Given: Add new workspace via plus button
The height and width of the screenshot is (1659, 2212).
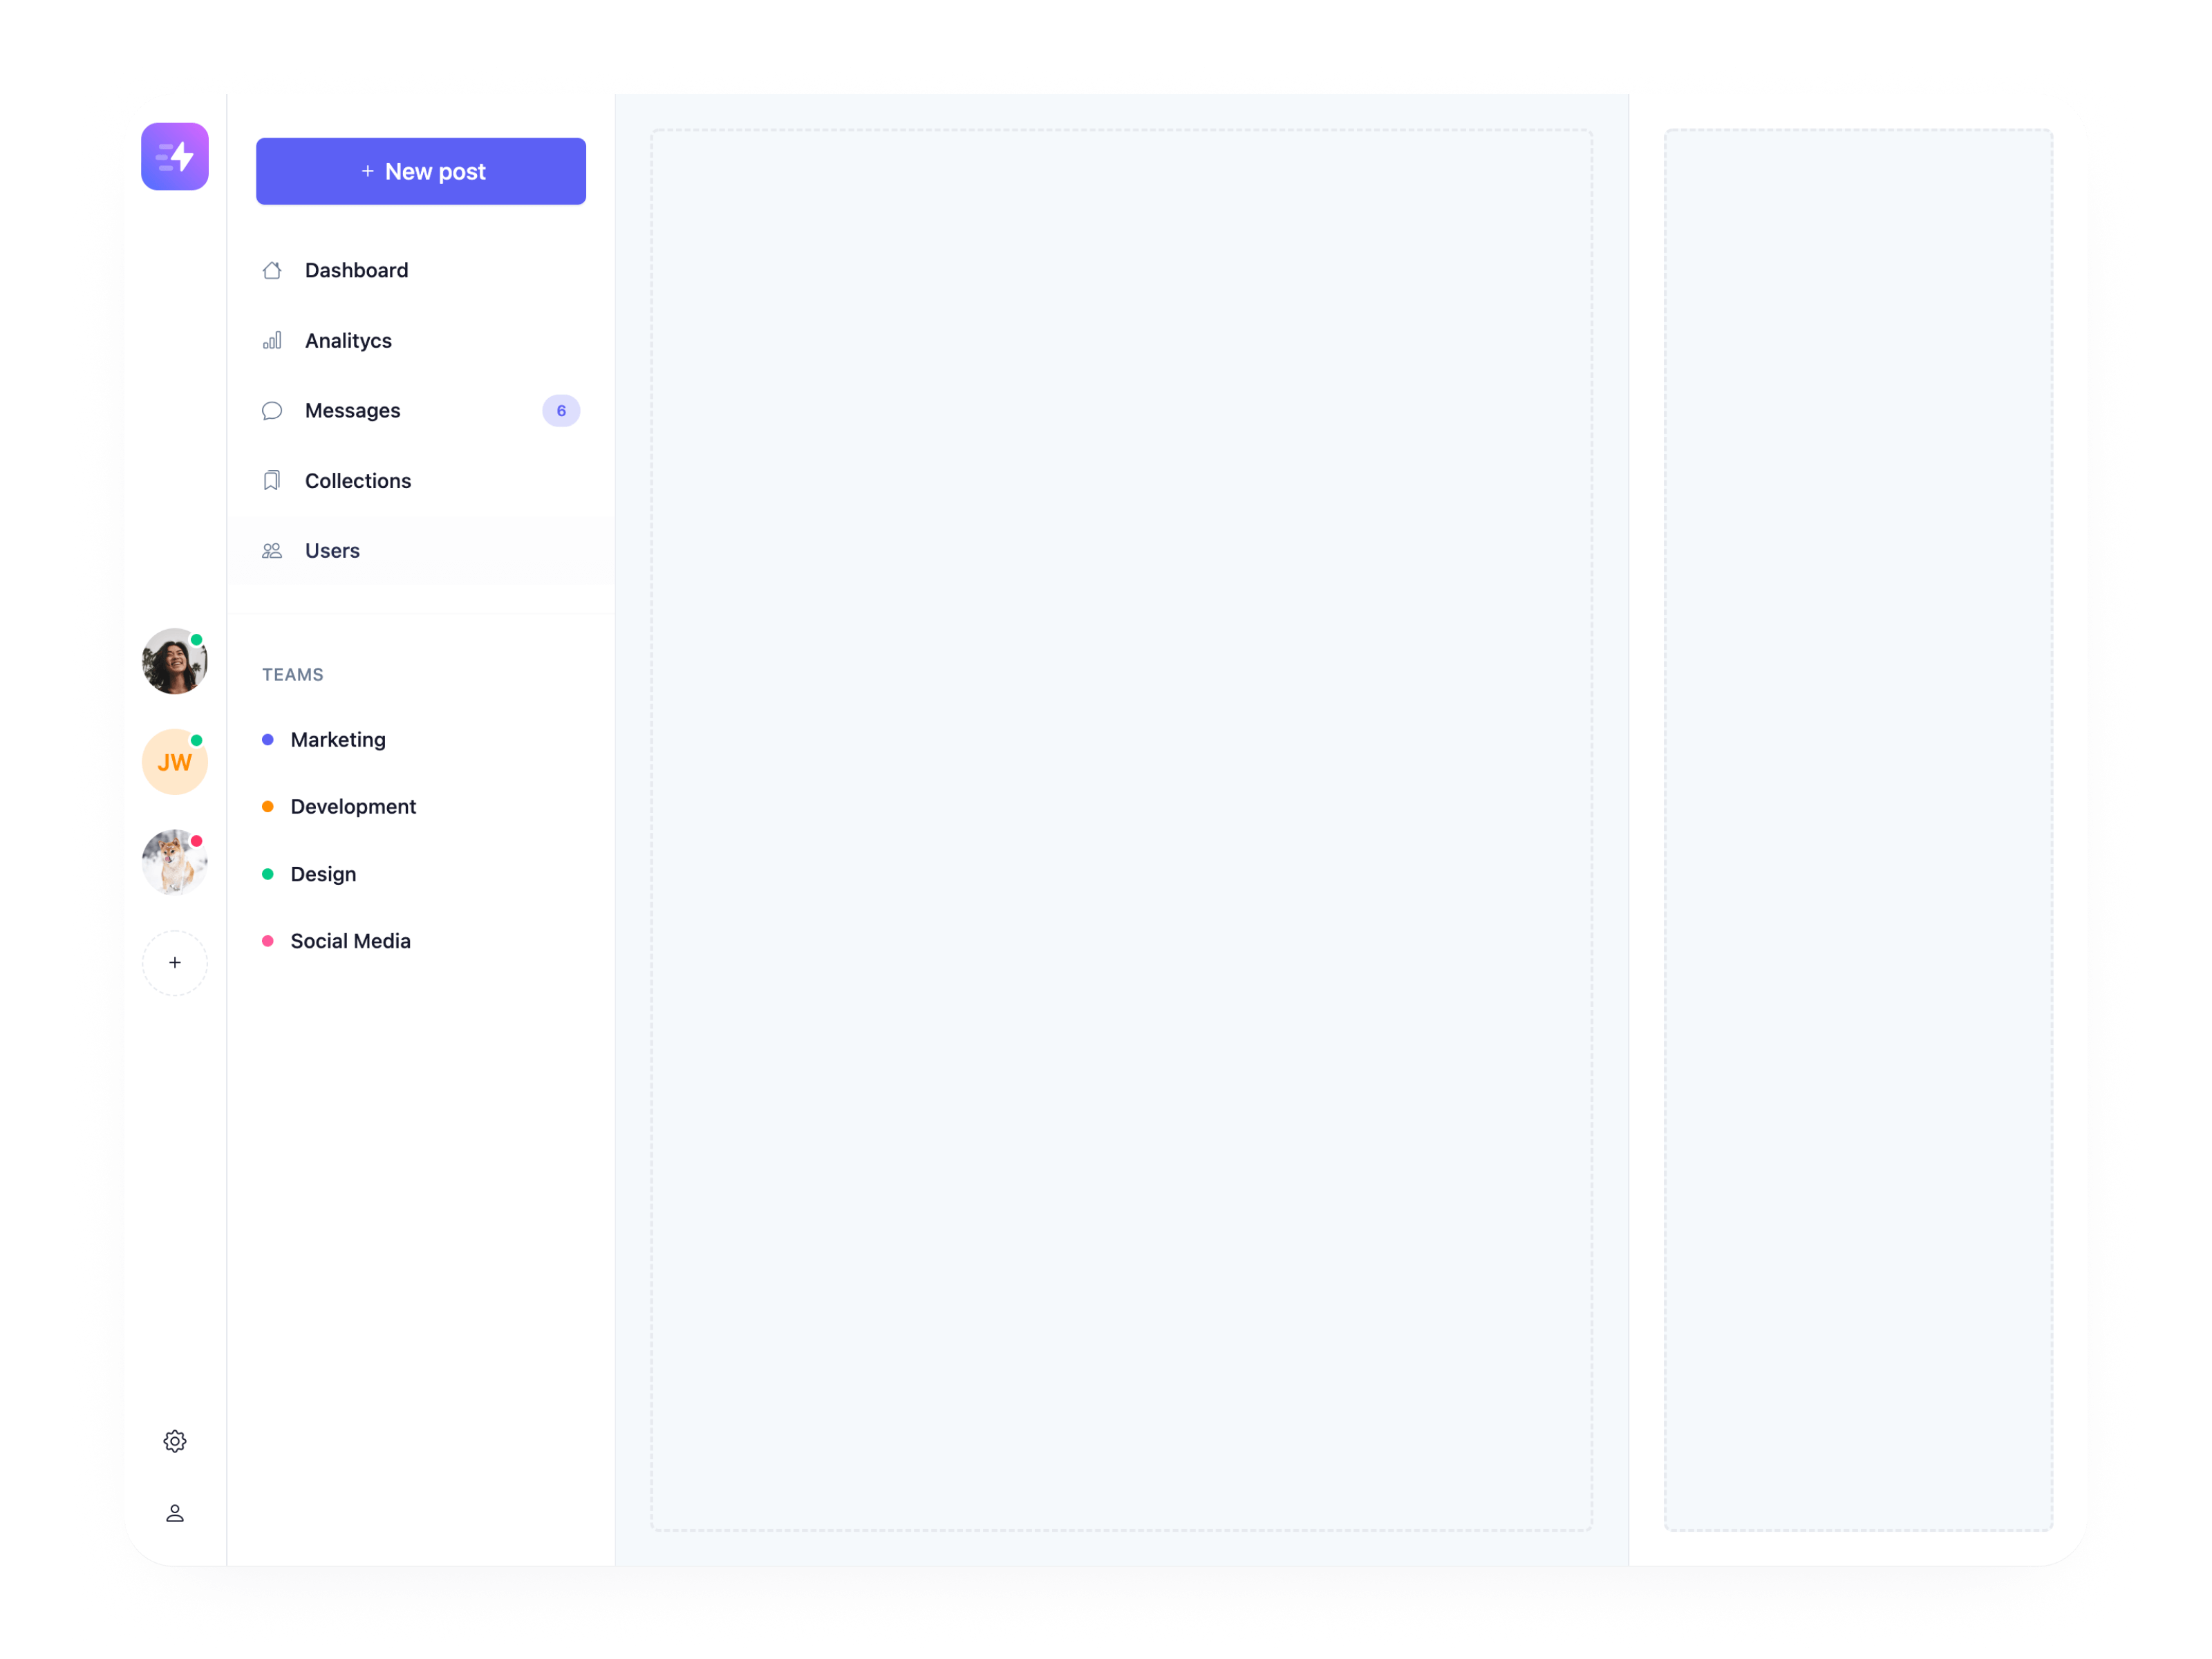Looking at the screenshot, I should 174,960.
